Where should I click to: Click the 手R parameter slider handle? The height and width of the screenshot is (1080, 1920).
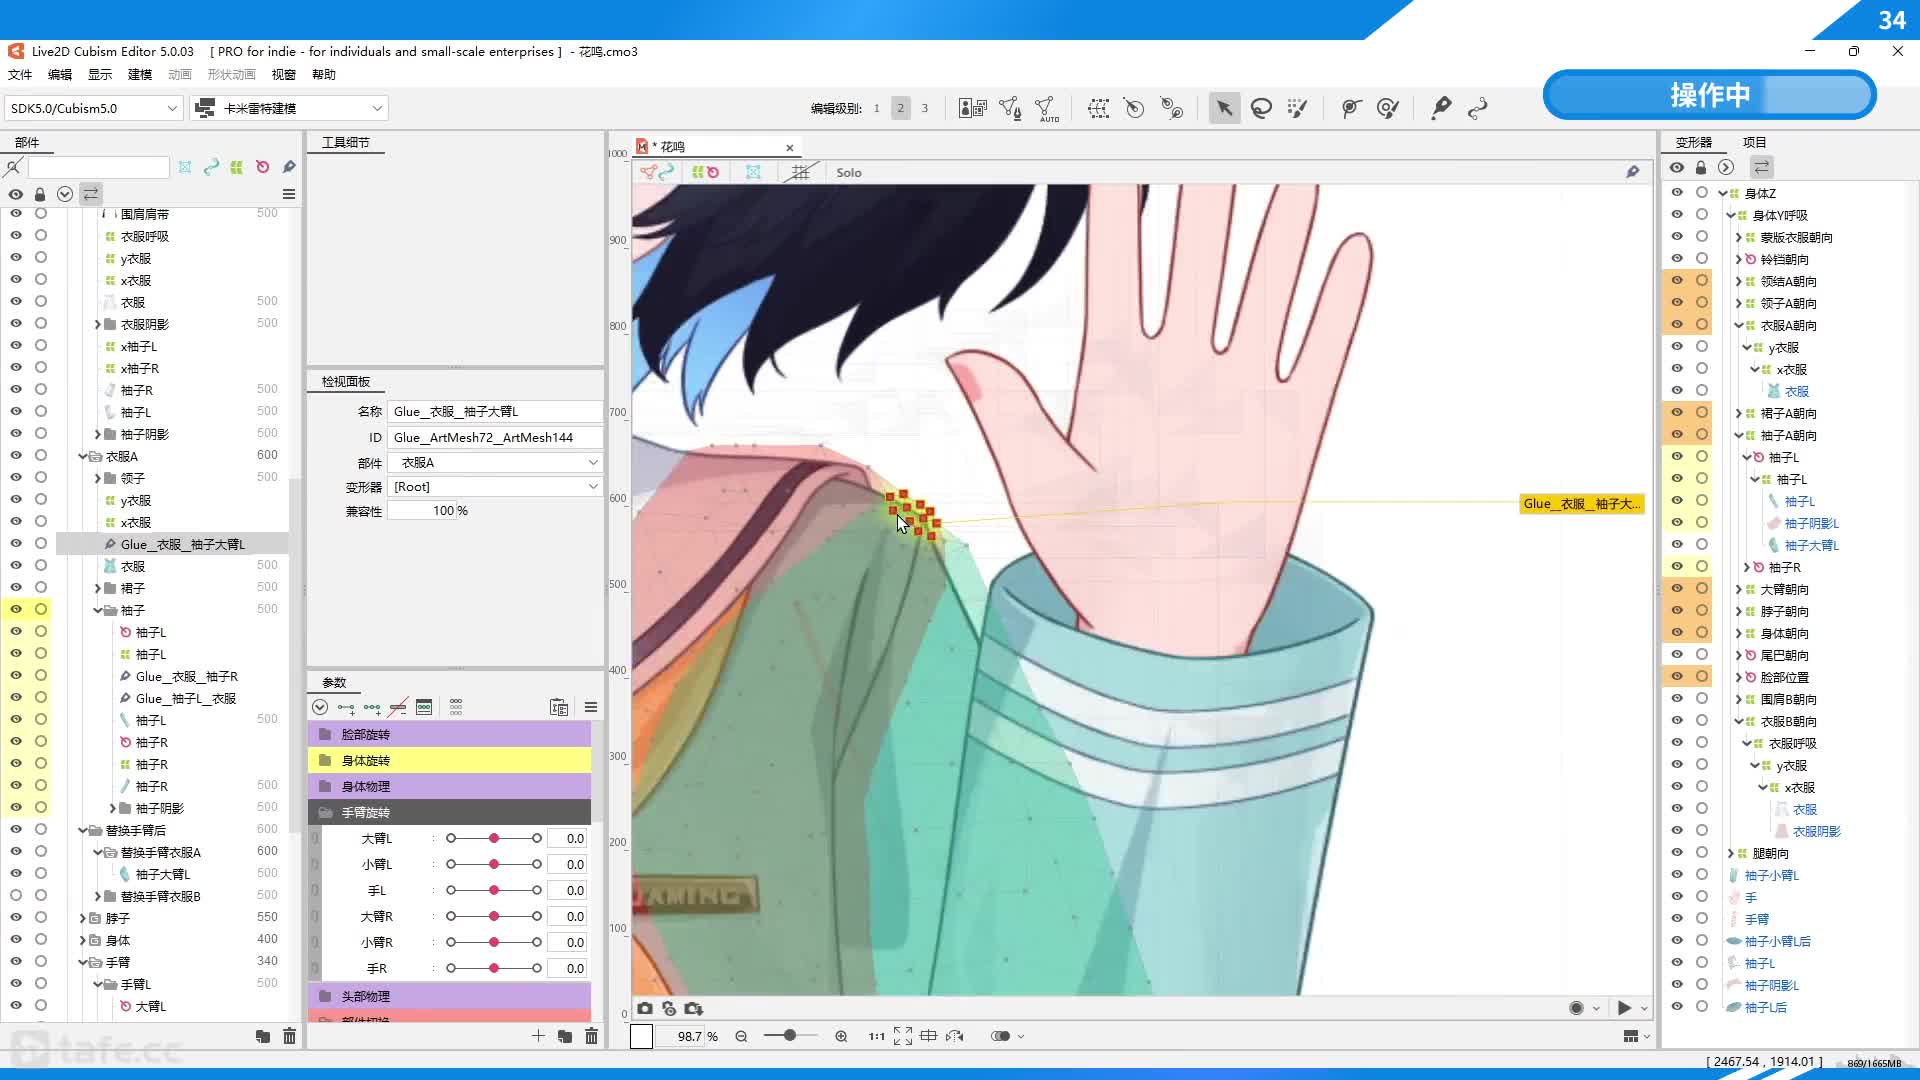coord(494,968)
